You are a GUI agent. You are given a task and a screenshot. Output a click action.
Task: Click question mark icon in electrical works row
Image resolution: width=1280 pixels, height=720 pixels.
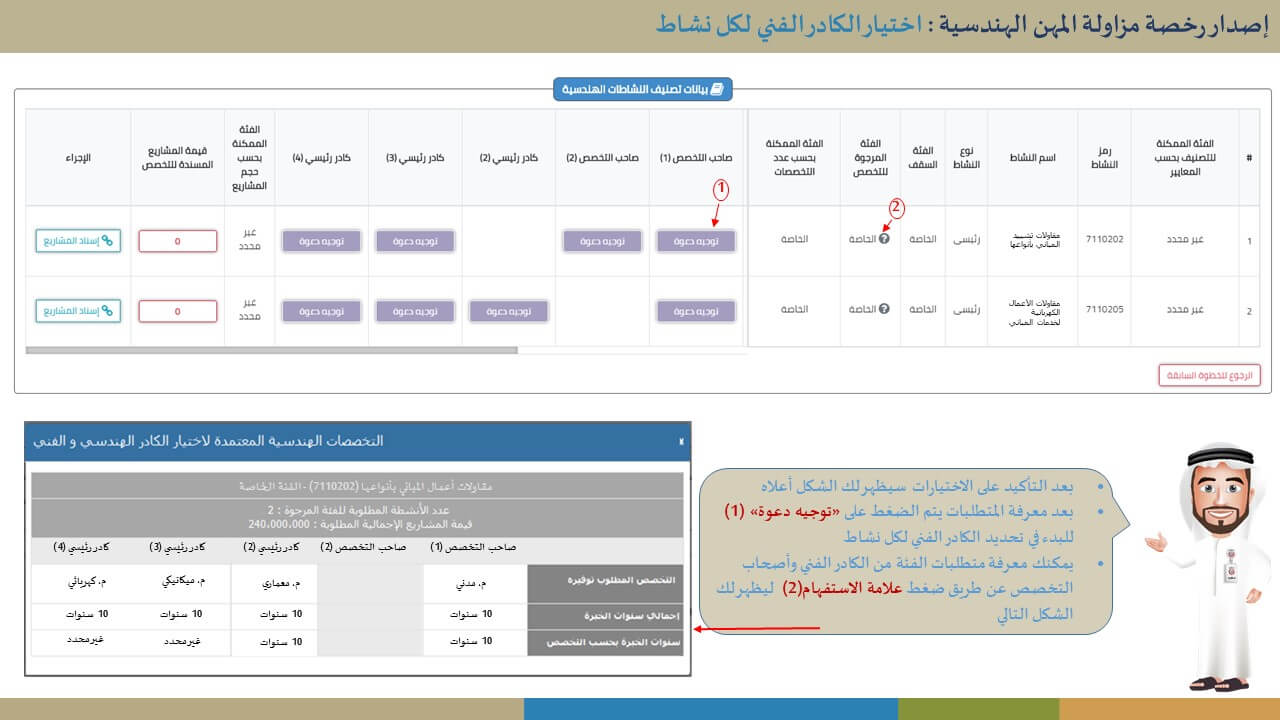tap(884, 310)
